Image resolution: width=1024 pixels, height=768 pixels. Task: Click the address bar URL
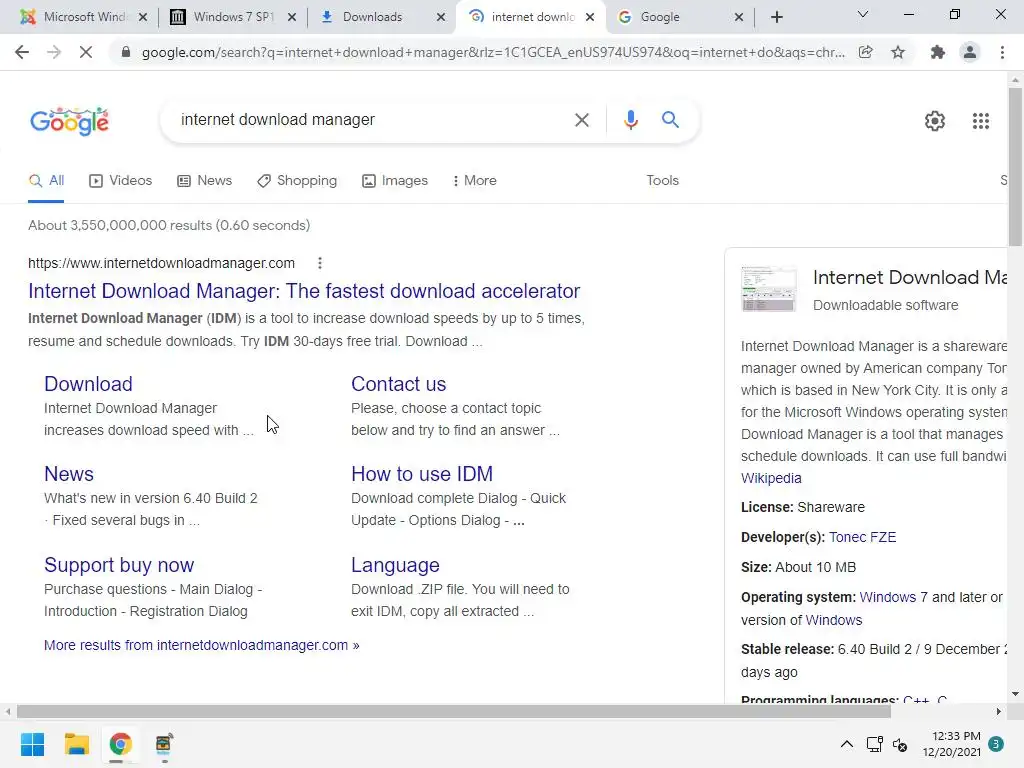click(493, 52)
